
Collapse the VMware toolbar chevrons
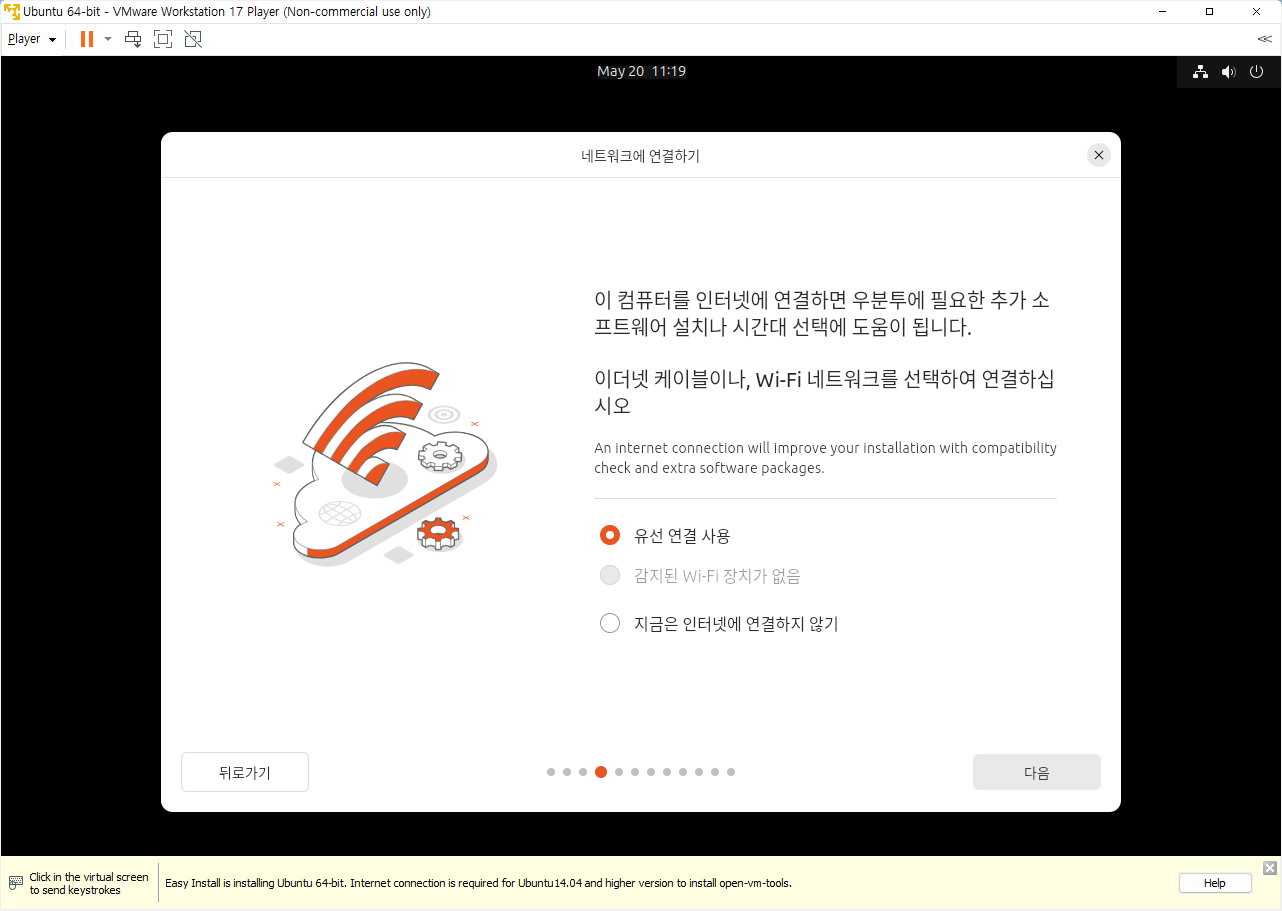1265,39
